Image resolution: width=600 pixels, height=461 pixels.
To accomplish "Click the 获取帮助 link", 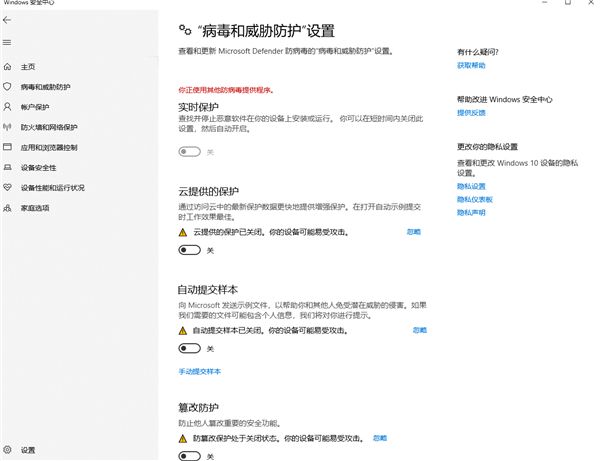I will tap(471, 65).
